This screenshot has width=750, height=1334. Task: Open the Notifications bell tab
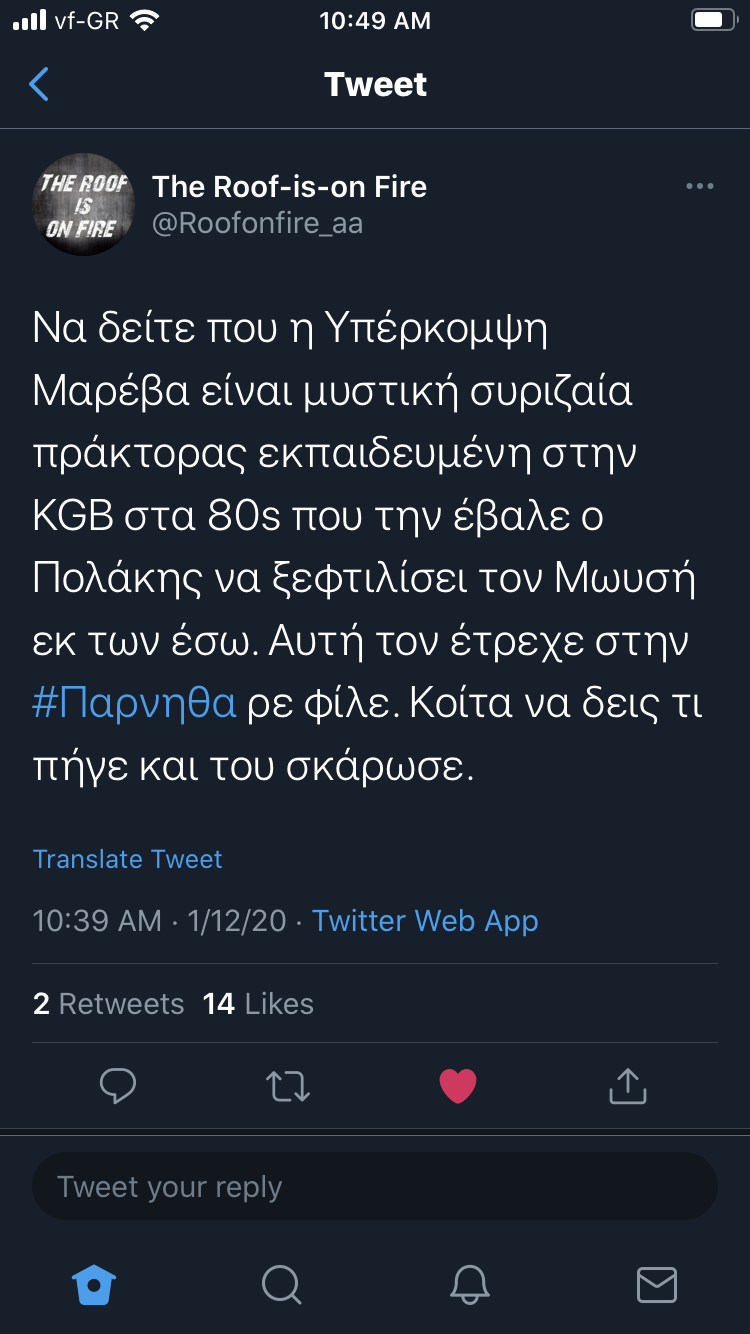click(x=469, y=1285)
